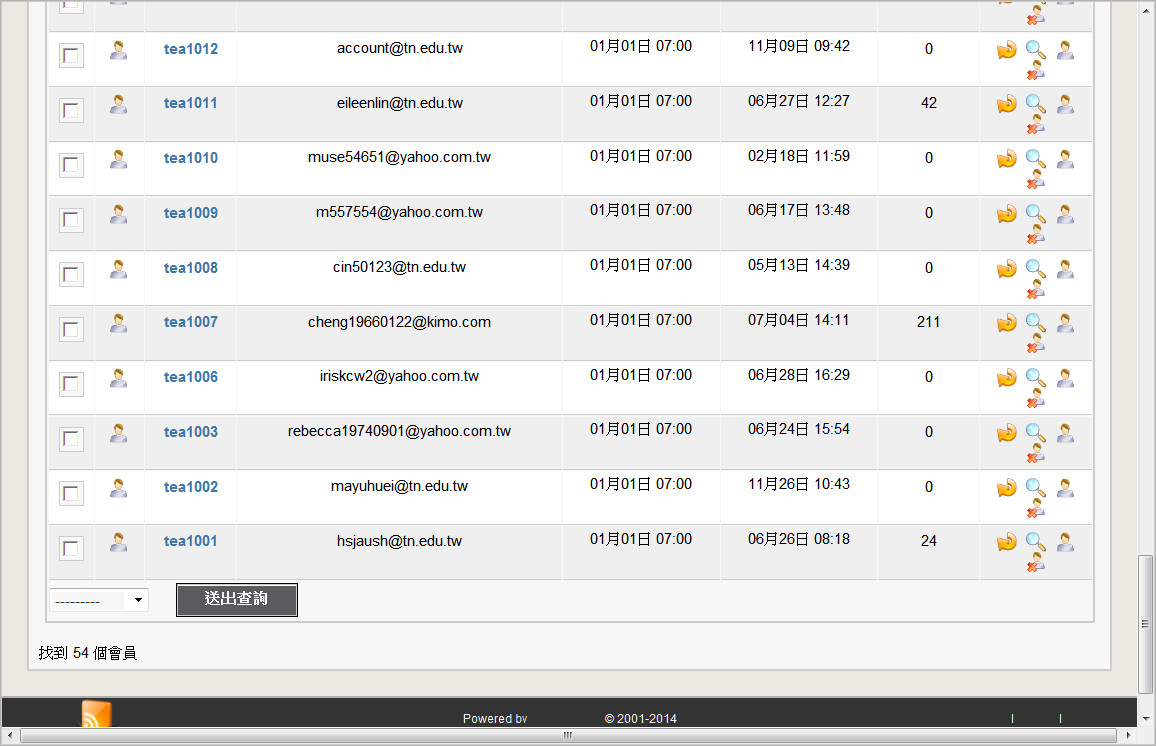Click the magnifier icon in tea1006 row

[1035, 378]
